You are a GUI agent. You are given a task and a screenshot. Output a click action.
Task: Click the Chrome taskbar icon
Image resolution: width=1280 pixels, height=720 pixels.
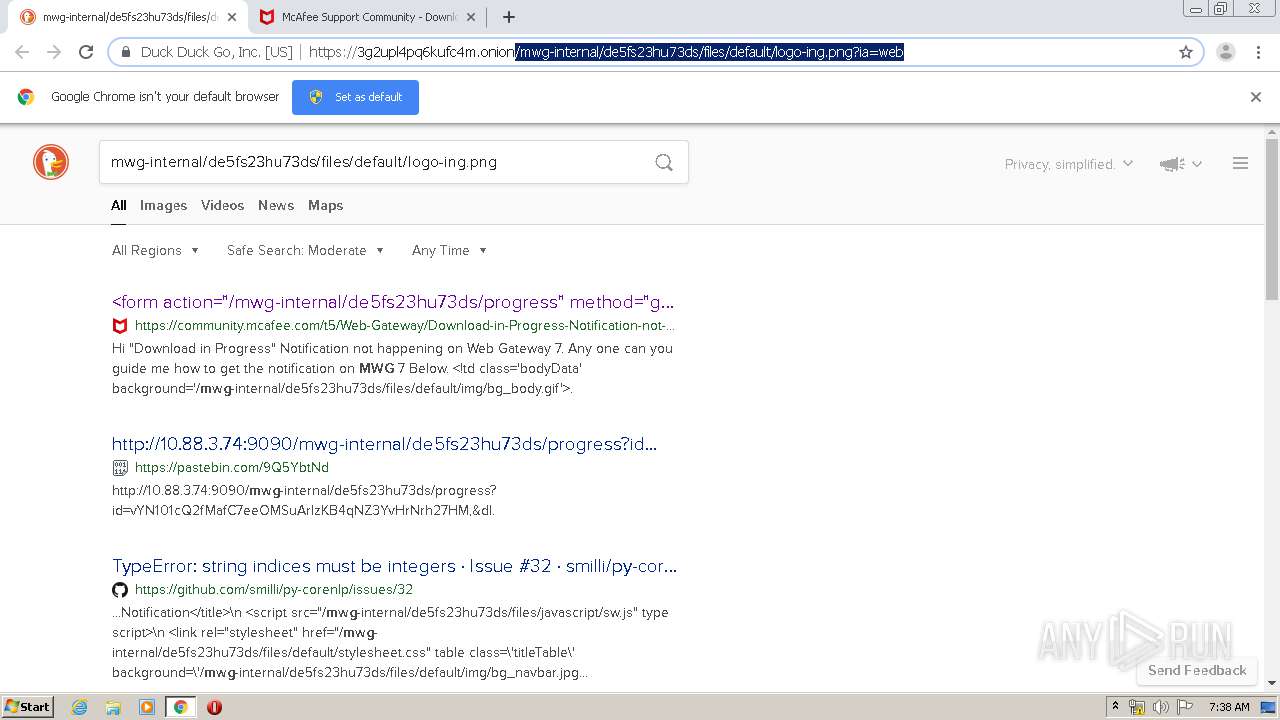tap(180, 707)
